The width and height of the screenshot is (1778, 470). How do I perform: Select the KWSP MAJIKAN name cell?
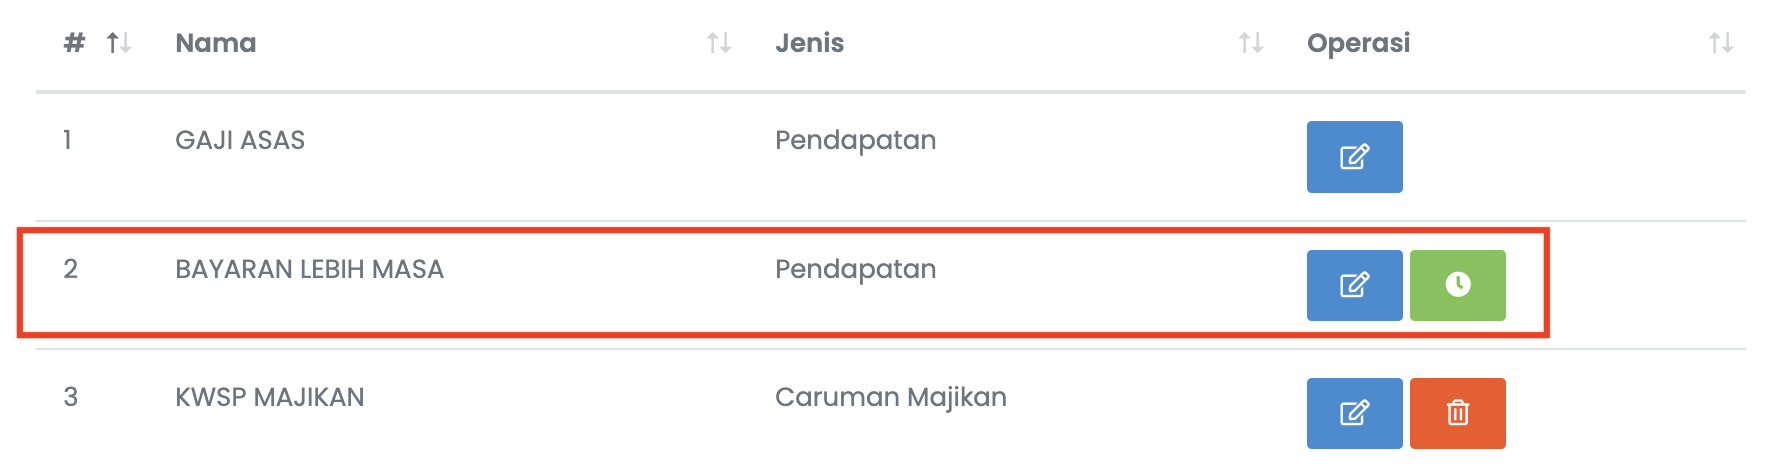click(269, 397)
